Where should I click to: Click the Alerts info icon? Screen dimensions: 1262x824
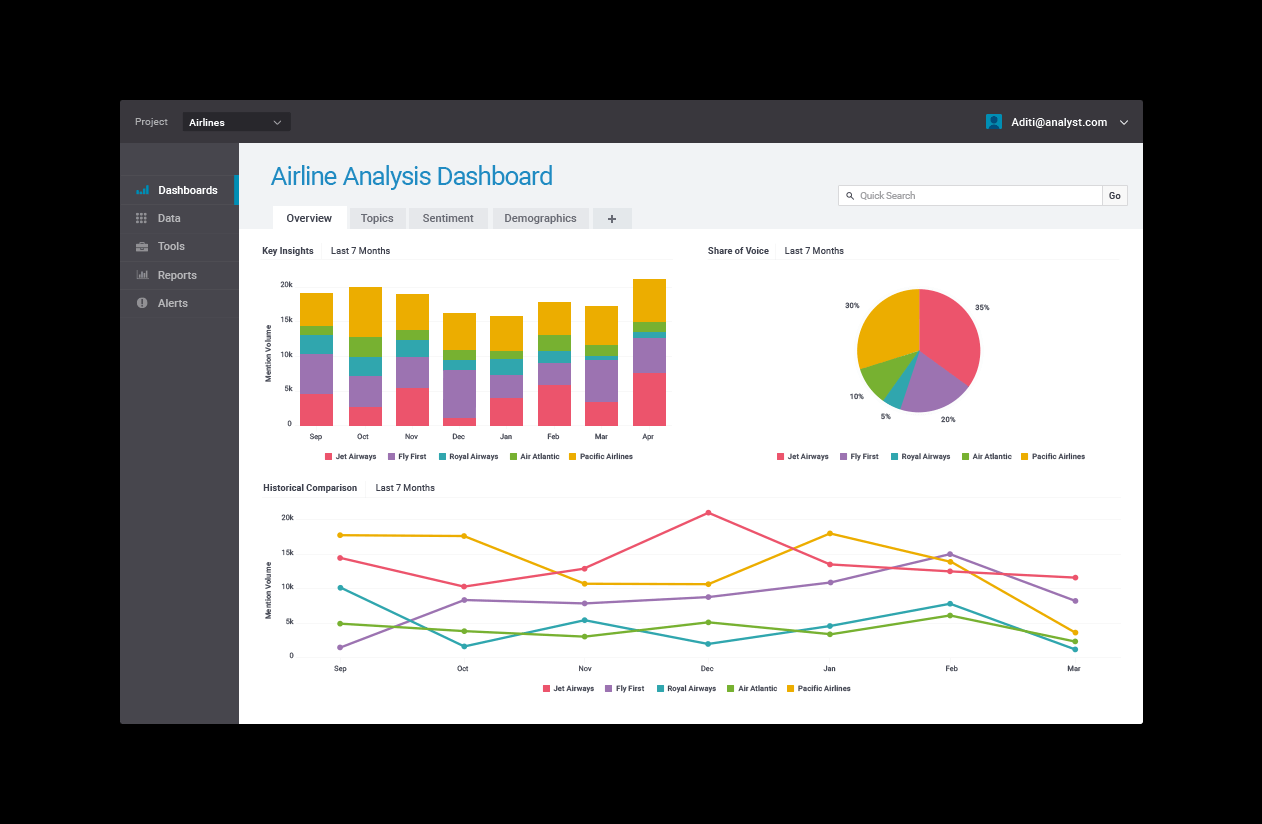(142, 302)
